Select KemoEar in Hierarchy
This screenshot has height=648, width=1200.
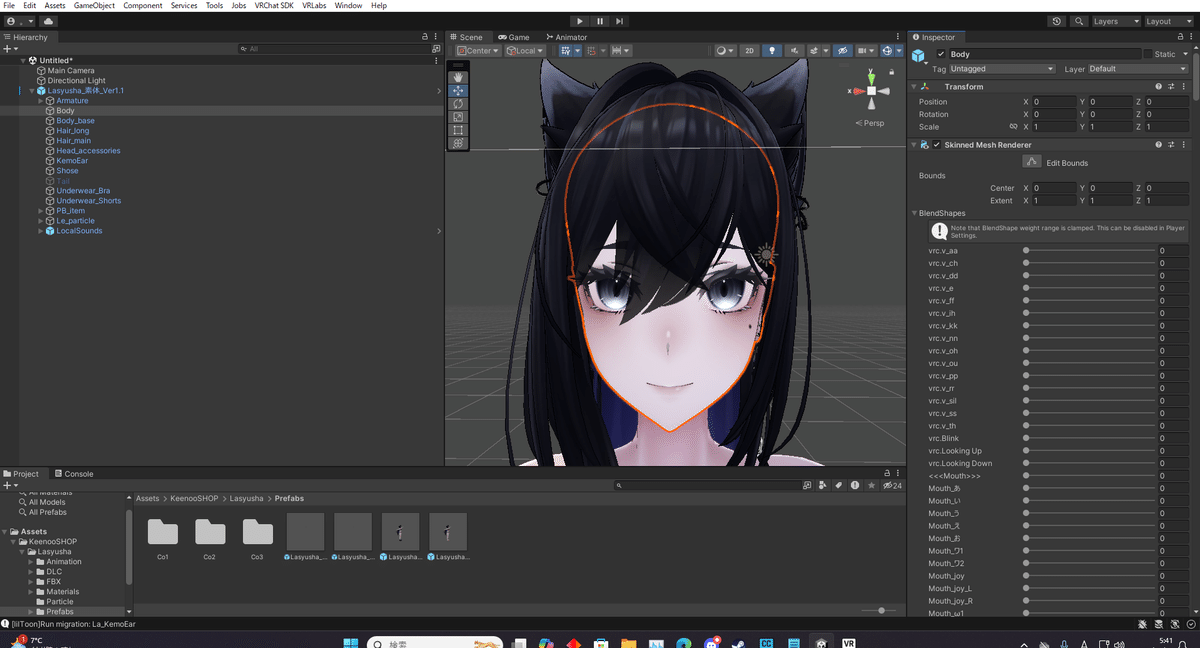71,161
